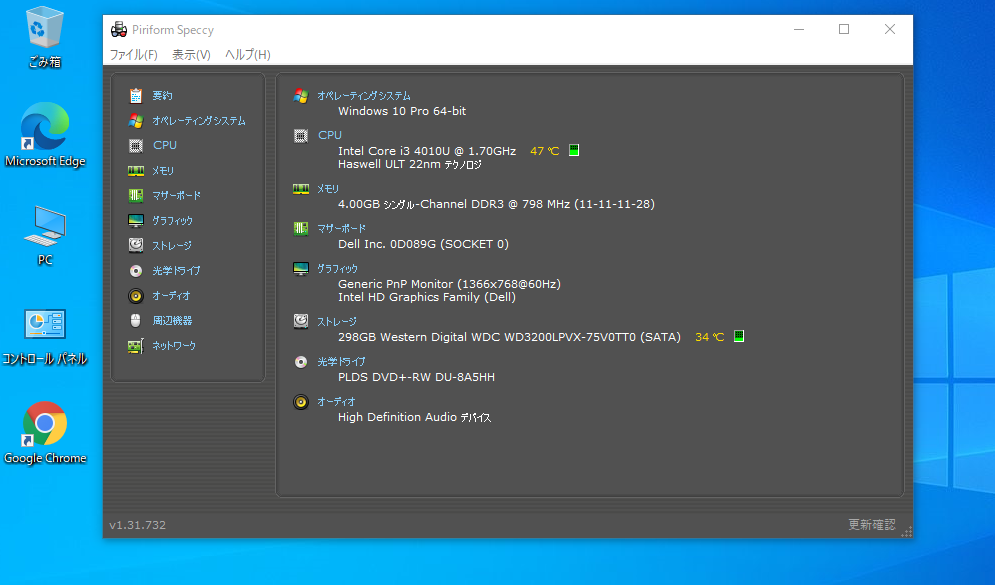
Task: Click Windows 10 Pro 64-bit text
Action: [x=402, y=111]
